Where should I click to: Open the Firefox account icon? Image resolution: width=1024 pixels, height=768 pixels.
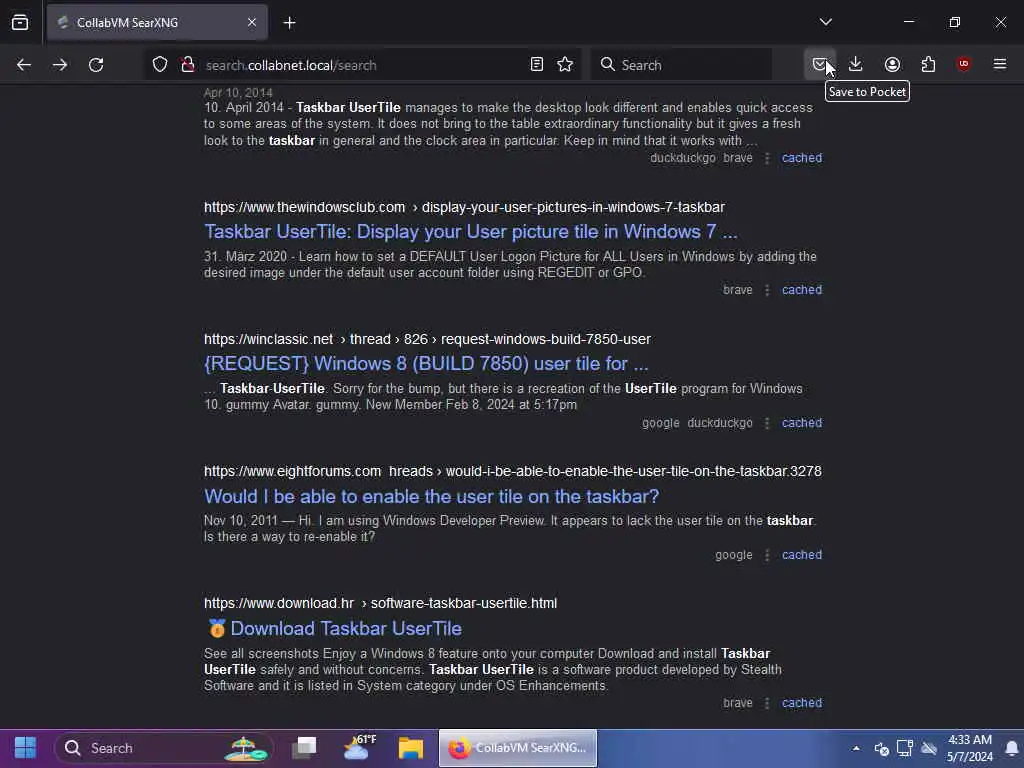coord(892,65)
